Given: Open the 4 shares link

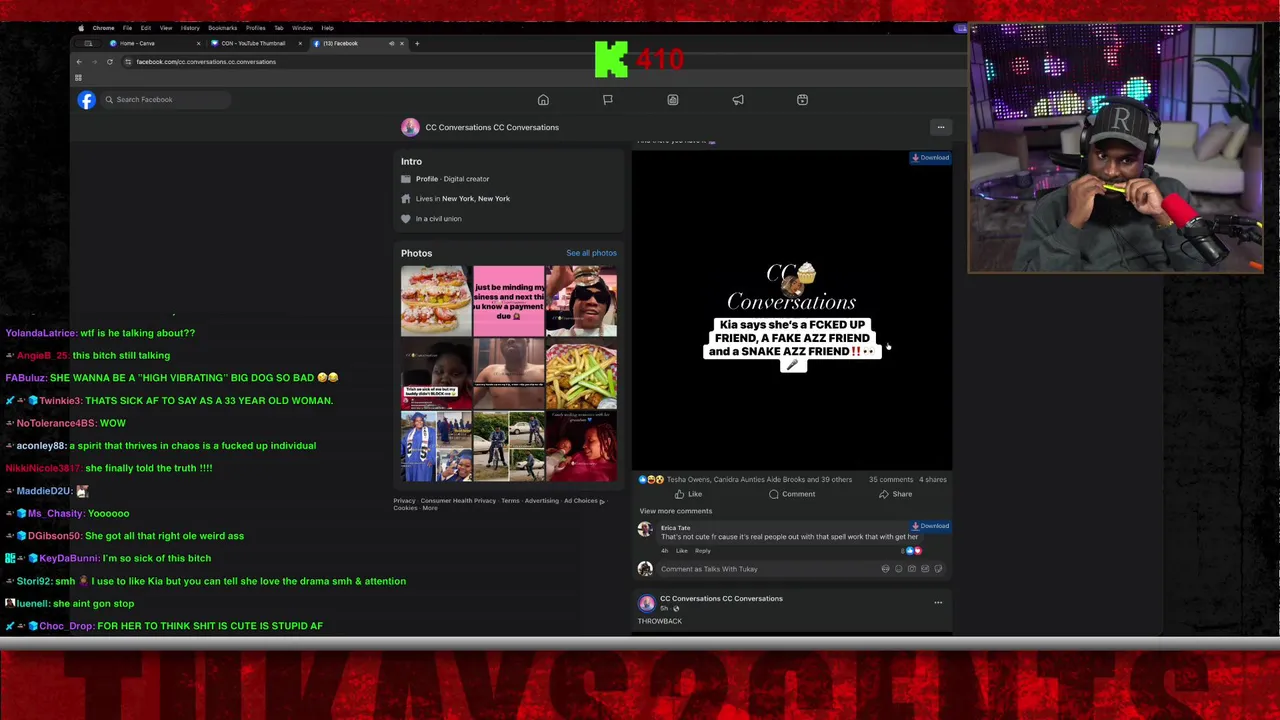Looking at the screenshot, I should pos(933,479).
